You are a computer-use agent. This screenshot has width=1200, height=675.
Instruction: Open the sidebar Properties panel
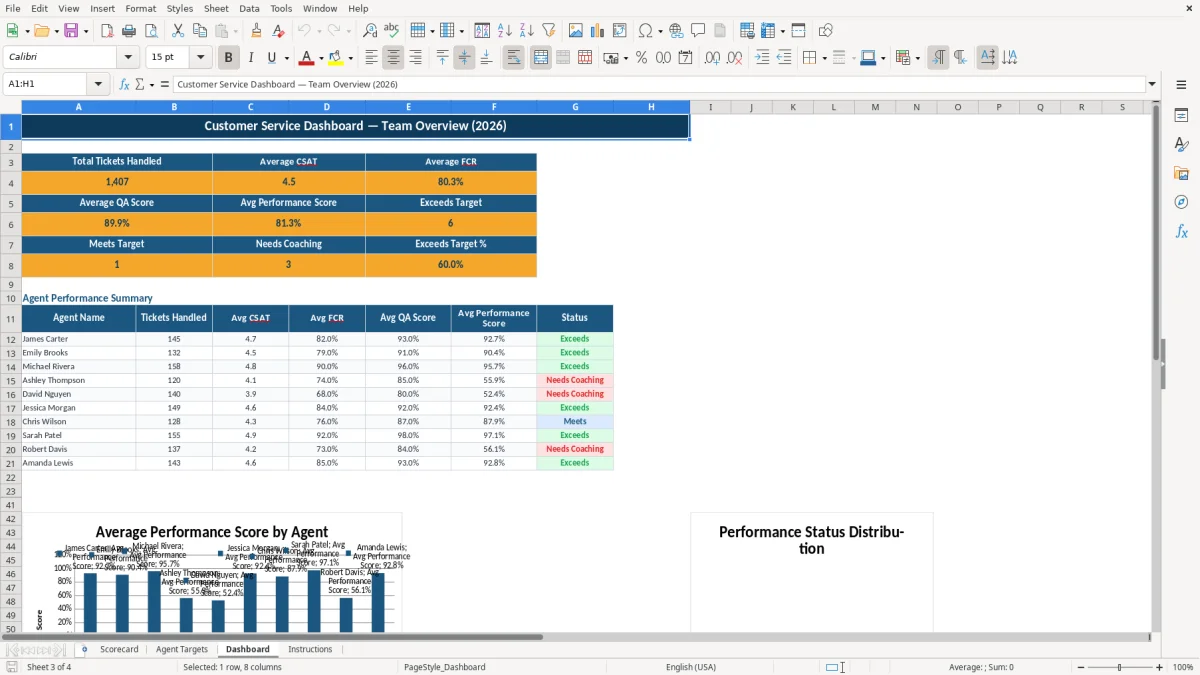tap(1181, 116)
